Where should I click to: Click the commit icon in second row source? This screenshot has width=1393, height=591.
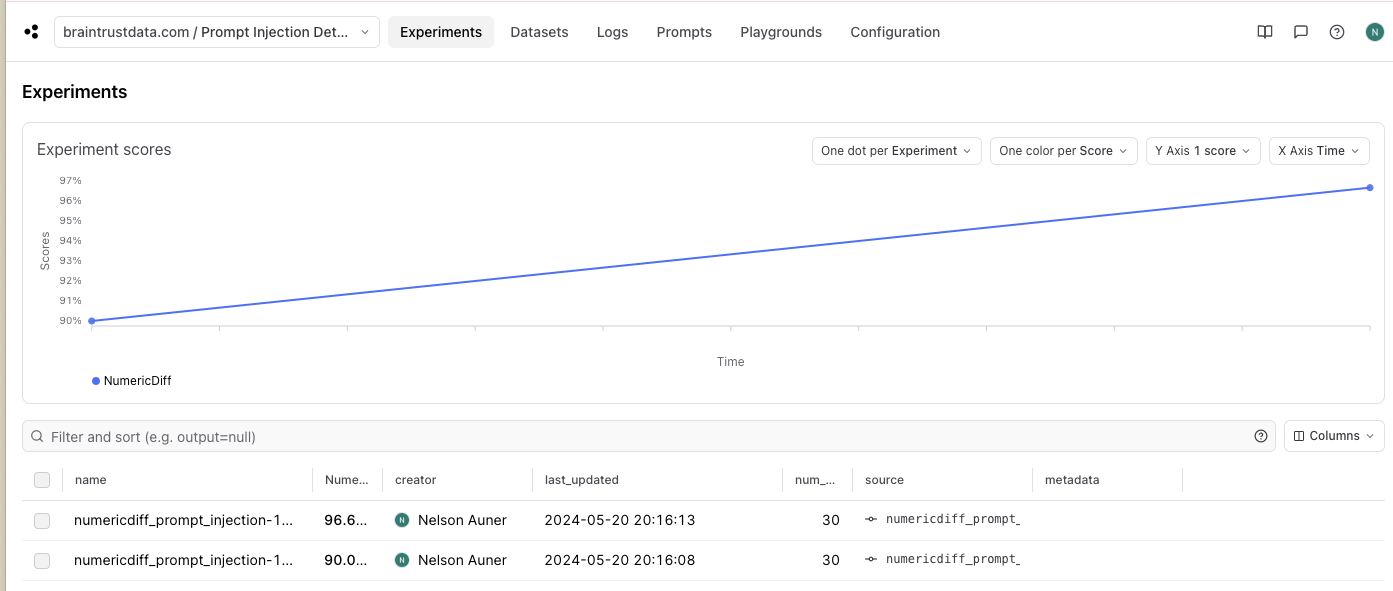point(871,560)
